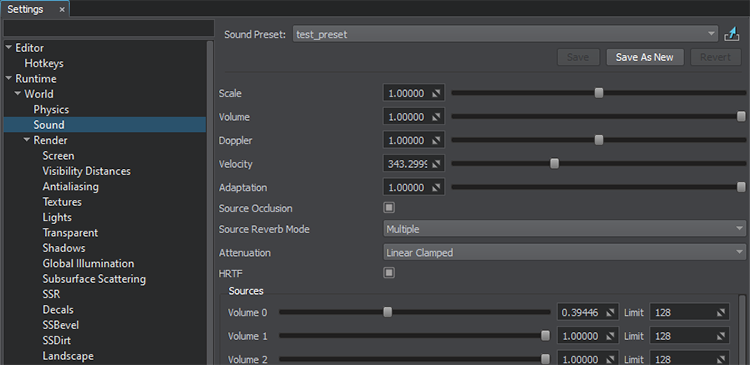750x365 pixels.
Task: Open the Attenuation dropdown
Action: pyautogui.click(x=565, y=253)
